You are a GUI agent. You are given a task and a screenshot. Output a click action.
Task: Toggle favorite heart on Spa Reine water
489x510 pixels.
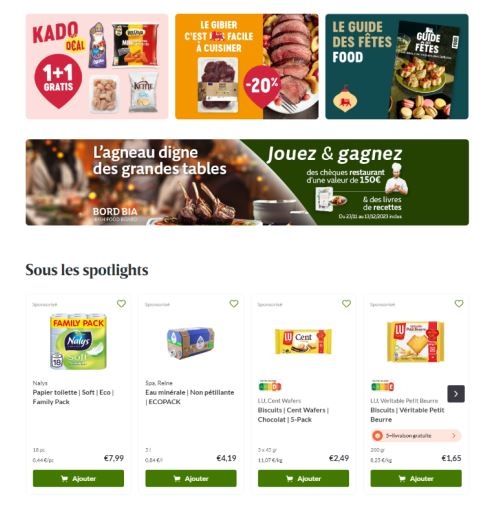(234, 303)
